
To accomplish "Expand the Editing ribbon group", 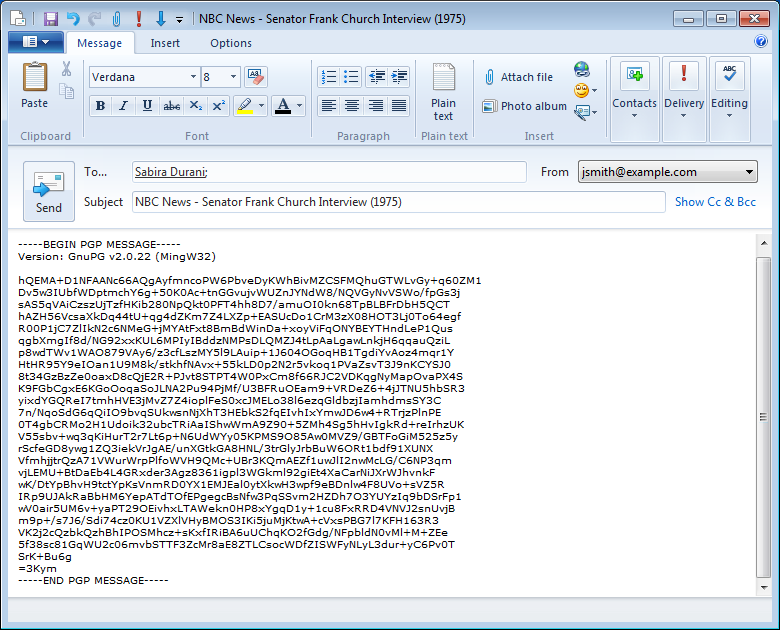I will (x=729, y=99).
